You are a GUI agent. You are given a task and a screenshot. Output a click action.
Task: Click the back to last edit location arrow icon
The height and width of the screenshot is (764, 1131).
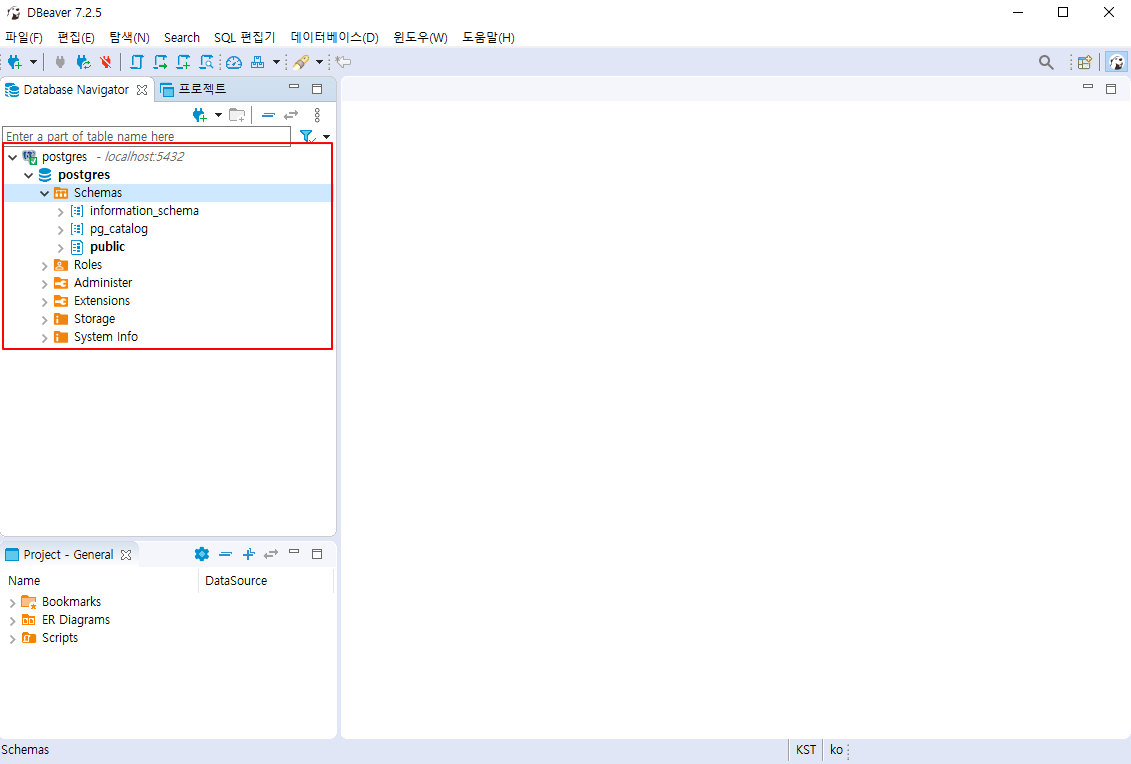click(344, 62)
